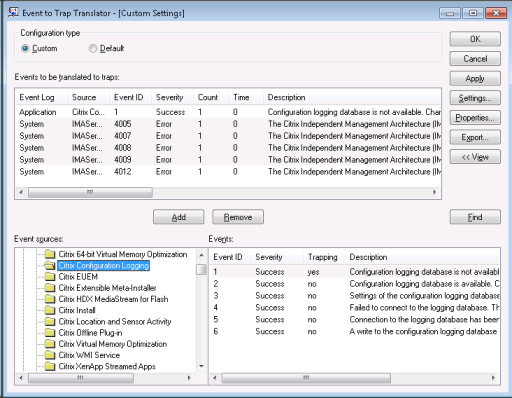Viewport: 512px width, 398px height.
Task: Select the IMASer... event 4005 row
Action: (228, 124)
